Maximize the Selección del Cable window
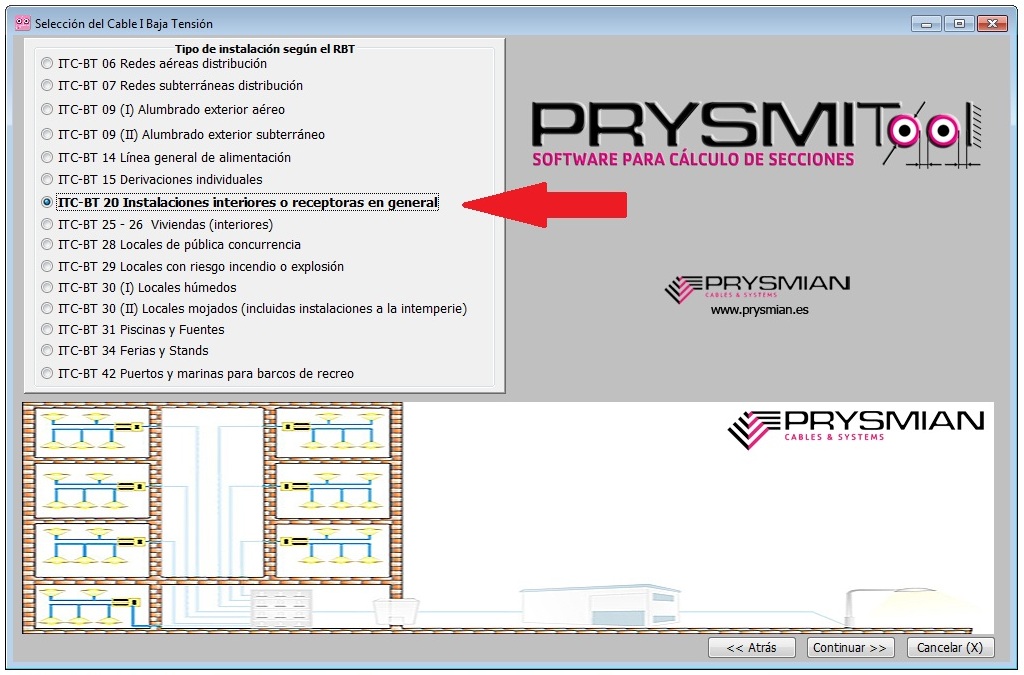Image resolution: width=1024 pixels, height=675 pixels. coord(959,24)
